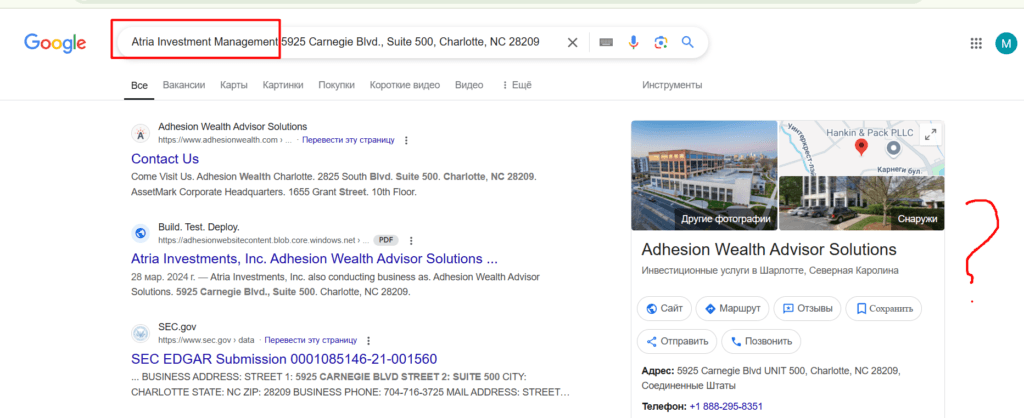Click Перевести эту страницу for adhesionwealth.com result
Screen dimensions: 1024x418
point(349,140)
